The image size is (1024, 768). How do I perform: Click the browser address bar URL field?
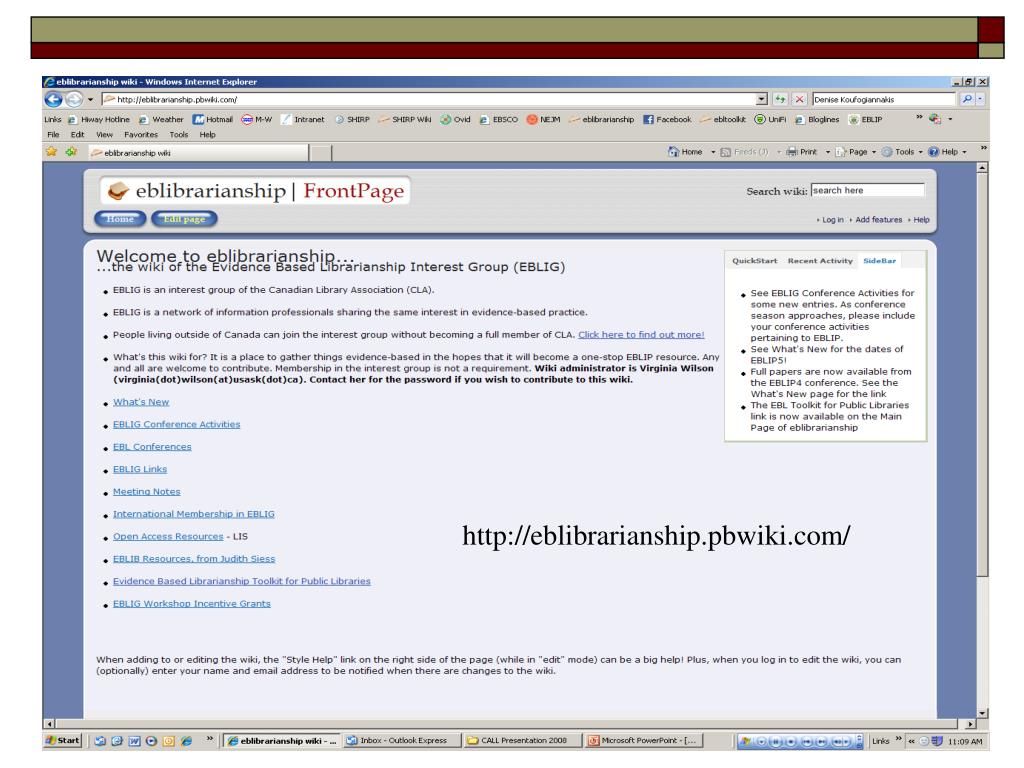point(428,99)
